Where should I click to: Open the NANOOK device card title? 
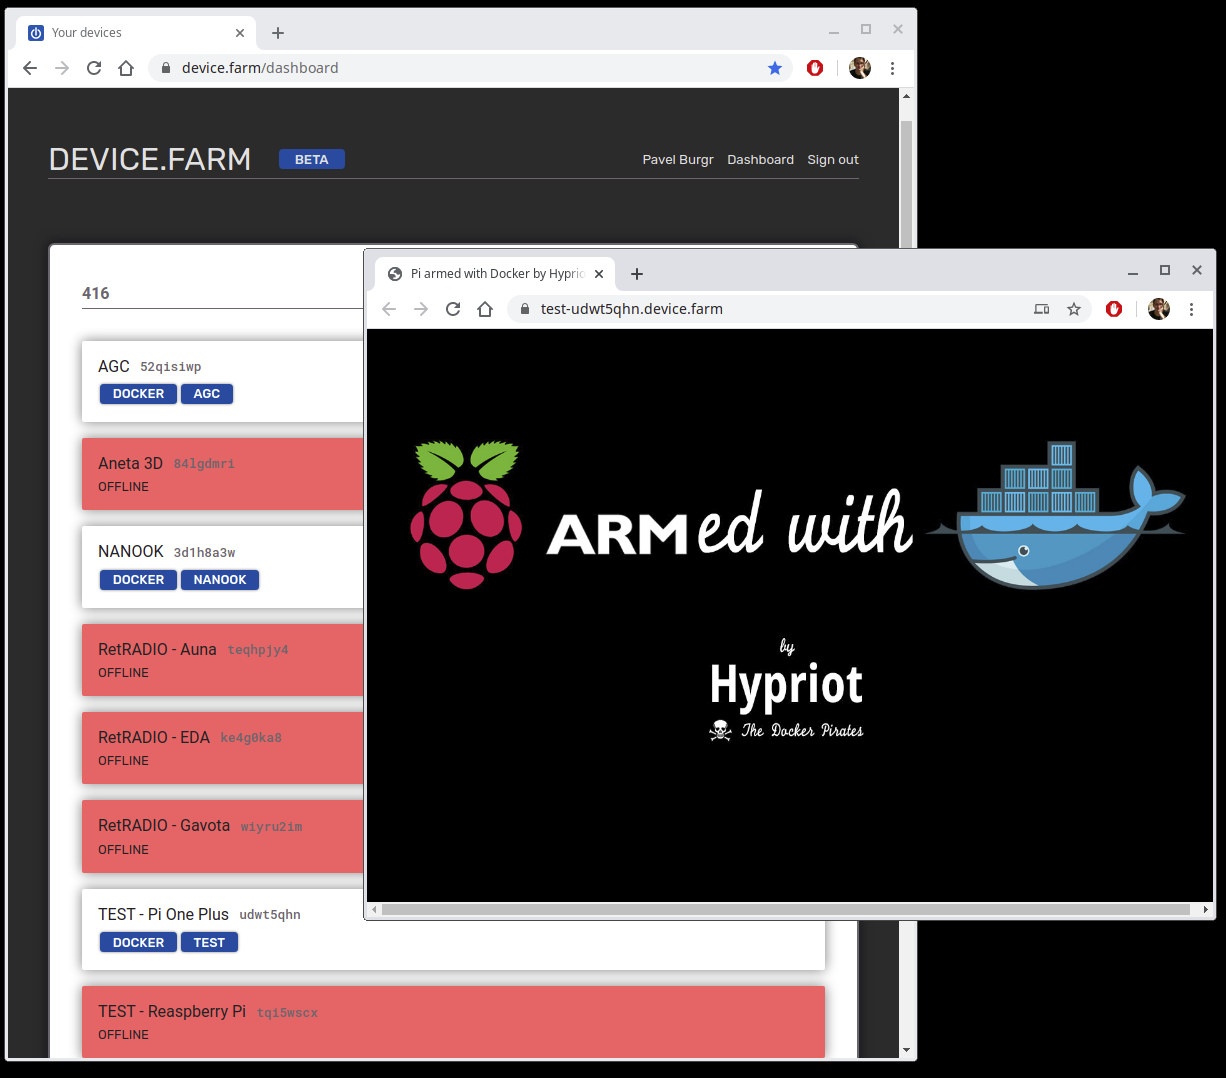(131, 552)
